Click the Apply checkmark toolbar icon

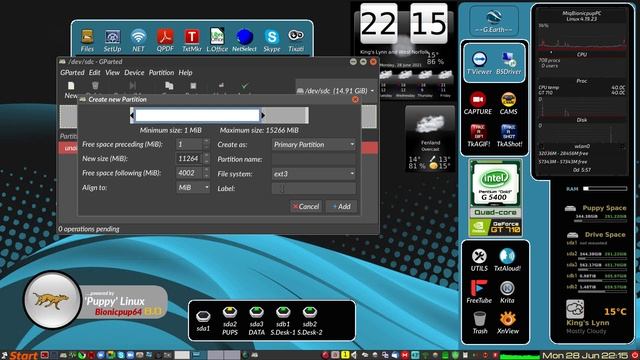(x=244, y=86)
